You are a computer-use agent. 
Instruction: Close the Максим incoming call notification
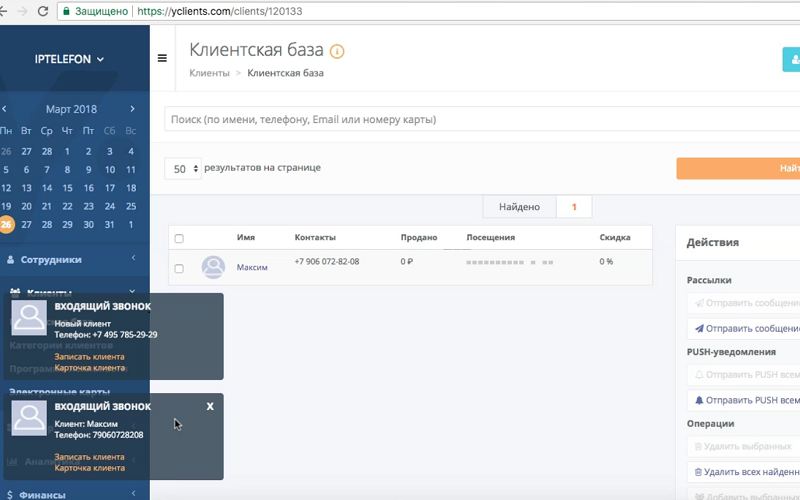(x=210, y=406)
